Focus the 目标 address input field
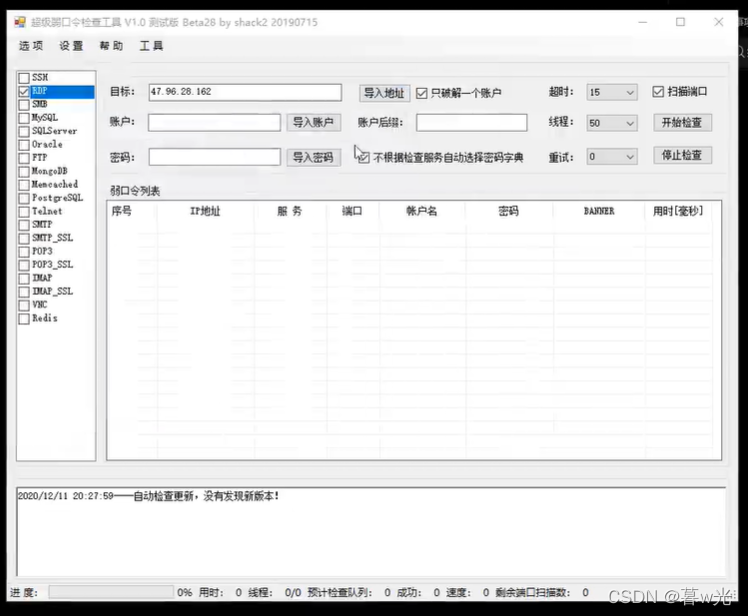The image size is (748, 616). pos(245,92)
